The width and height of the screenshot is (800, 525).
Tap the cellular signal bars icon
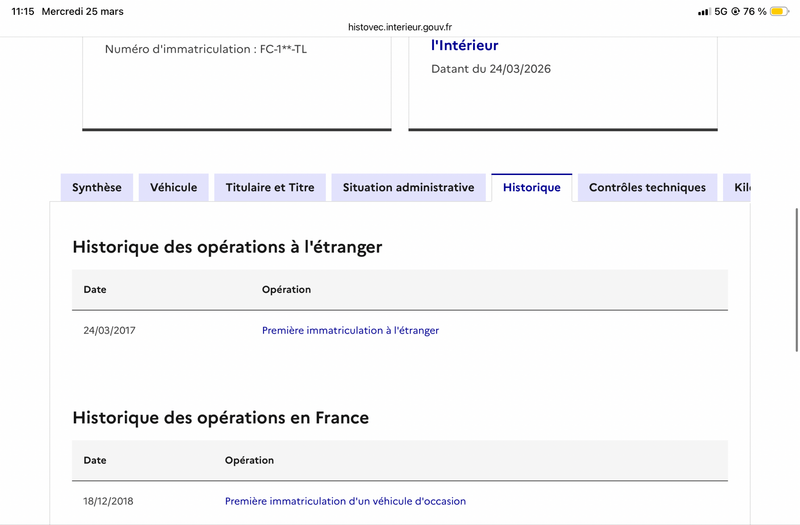click(x=703, y=12)
